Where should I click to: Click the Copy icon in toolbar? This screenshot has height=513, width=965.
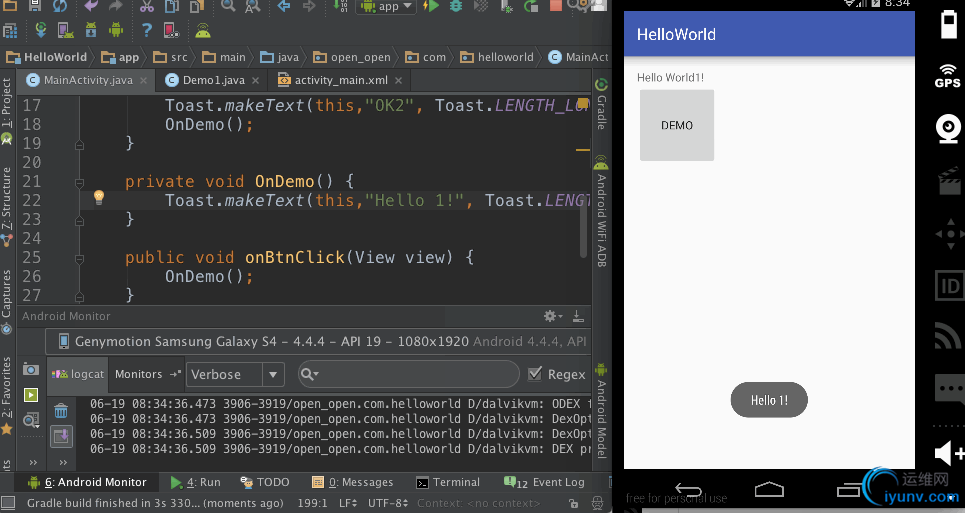click(x=172, y=6)
